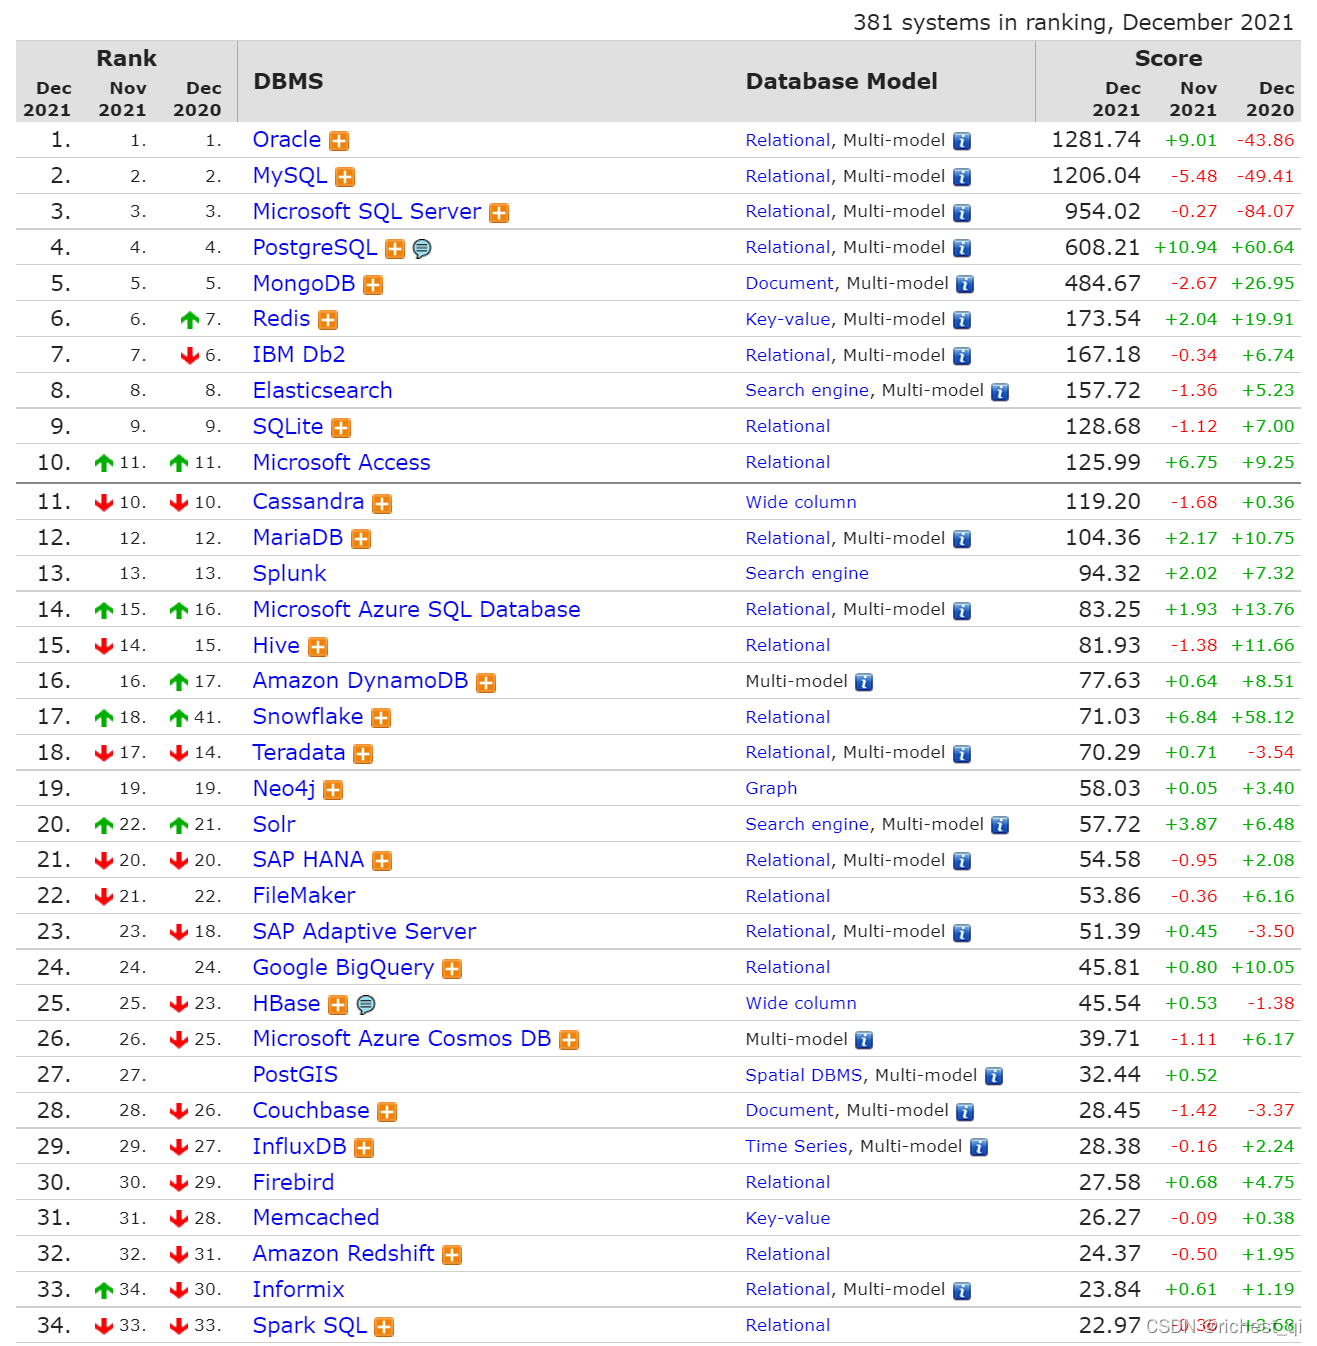Click the plus icon next to Oracle
Screen dimensions: 1317x1346
339,141
